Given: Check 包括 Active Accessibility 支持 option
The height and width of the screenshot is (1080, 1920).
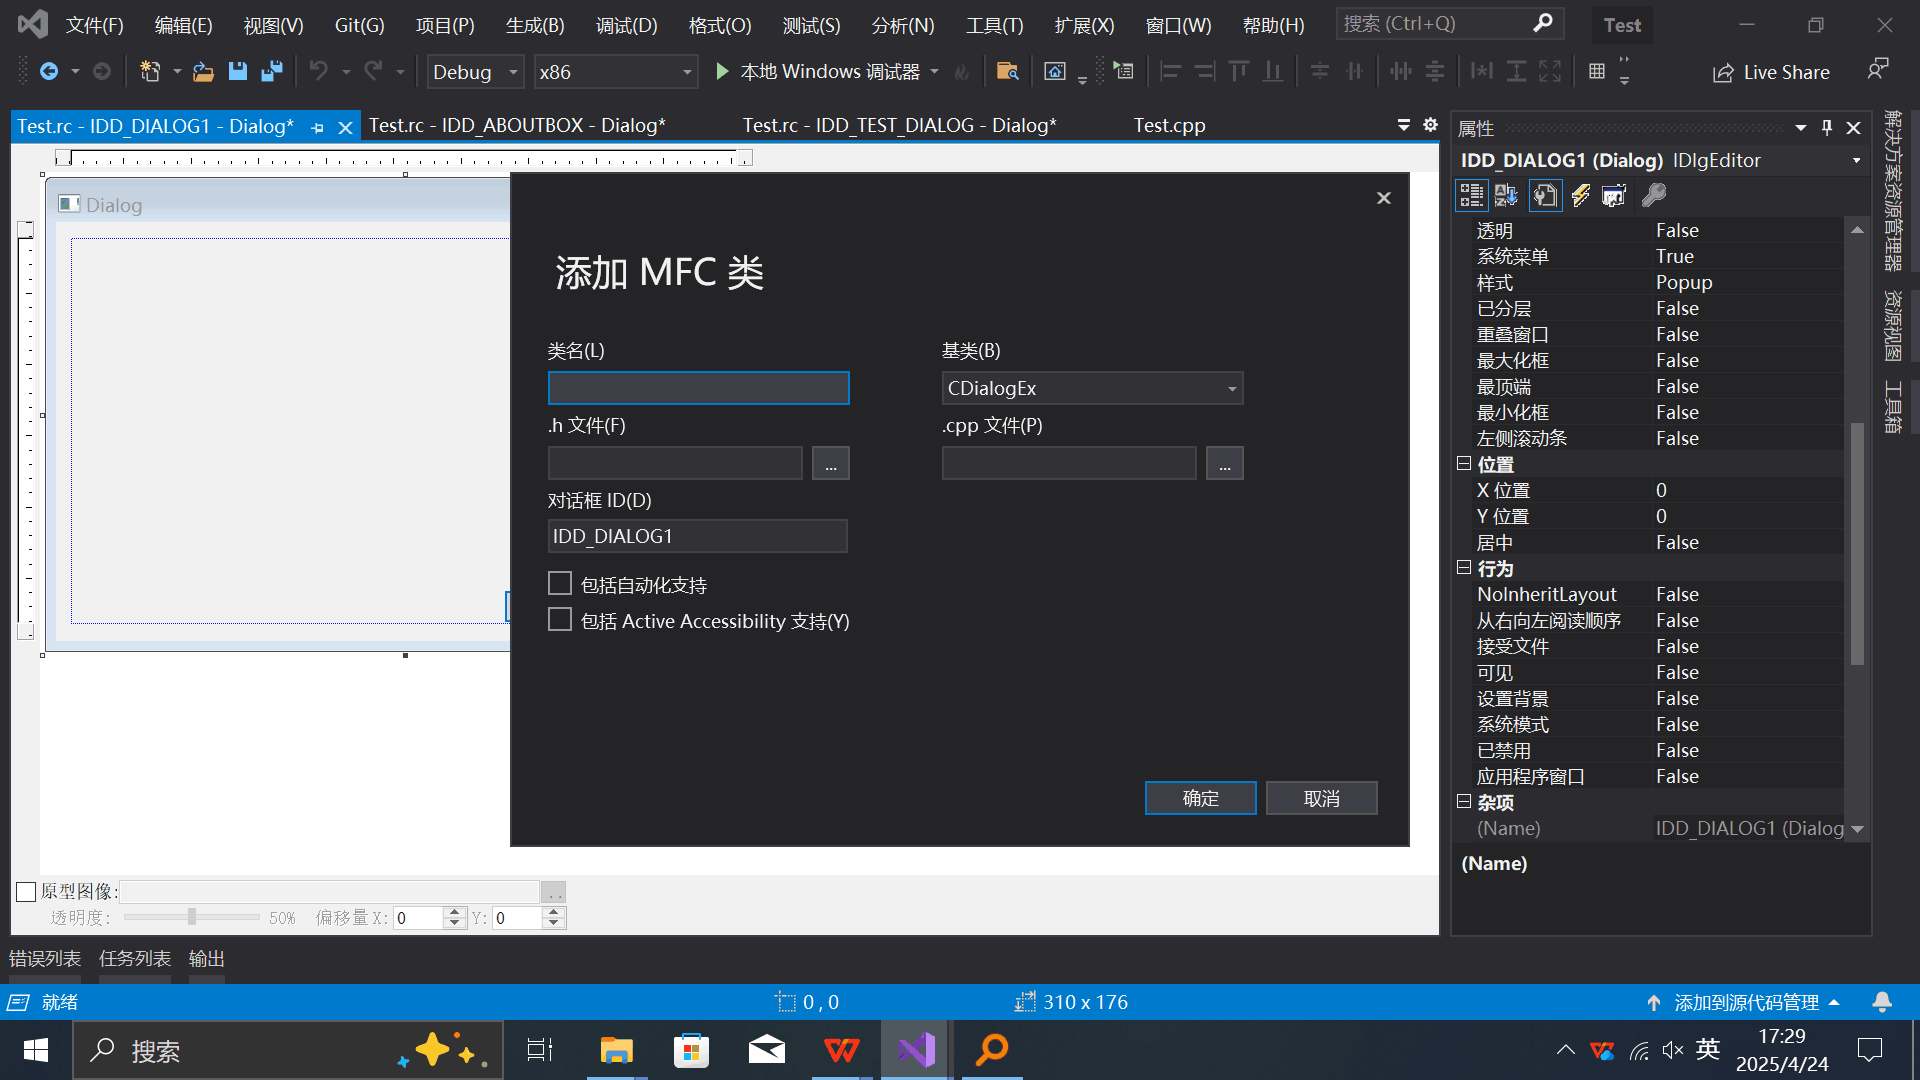Looking at the screenshot, I should tap(560, 620).
